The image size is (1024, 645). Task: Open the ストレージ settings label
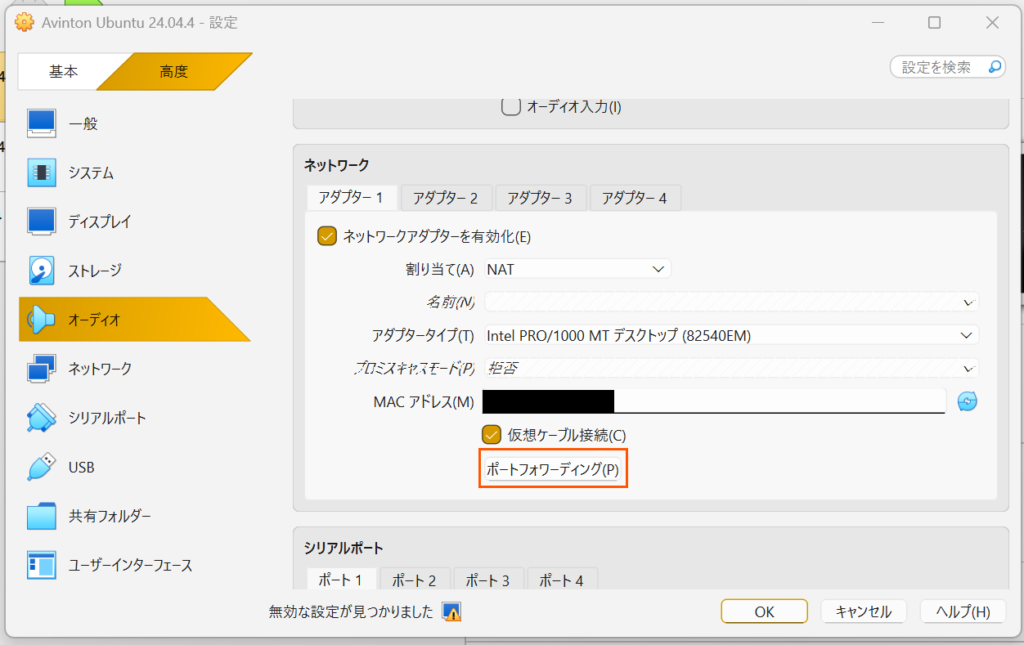pos(95,270)
